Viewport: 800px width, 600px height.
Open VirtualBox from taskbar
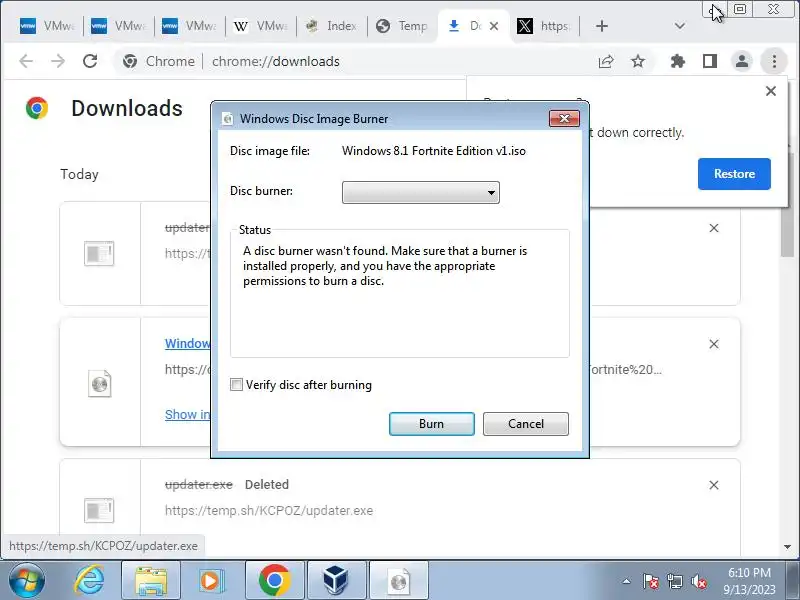[x=336, y=581]
